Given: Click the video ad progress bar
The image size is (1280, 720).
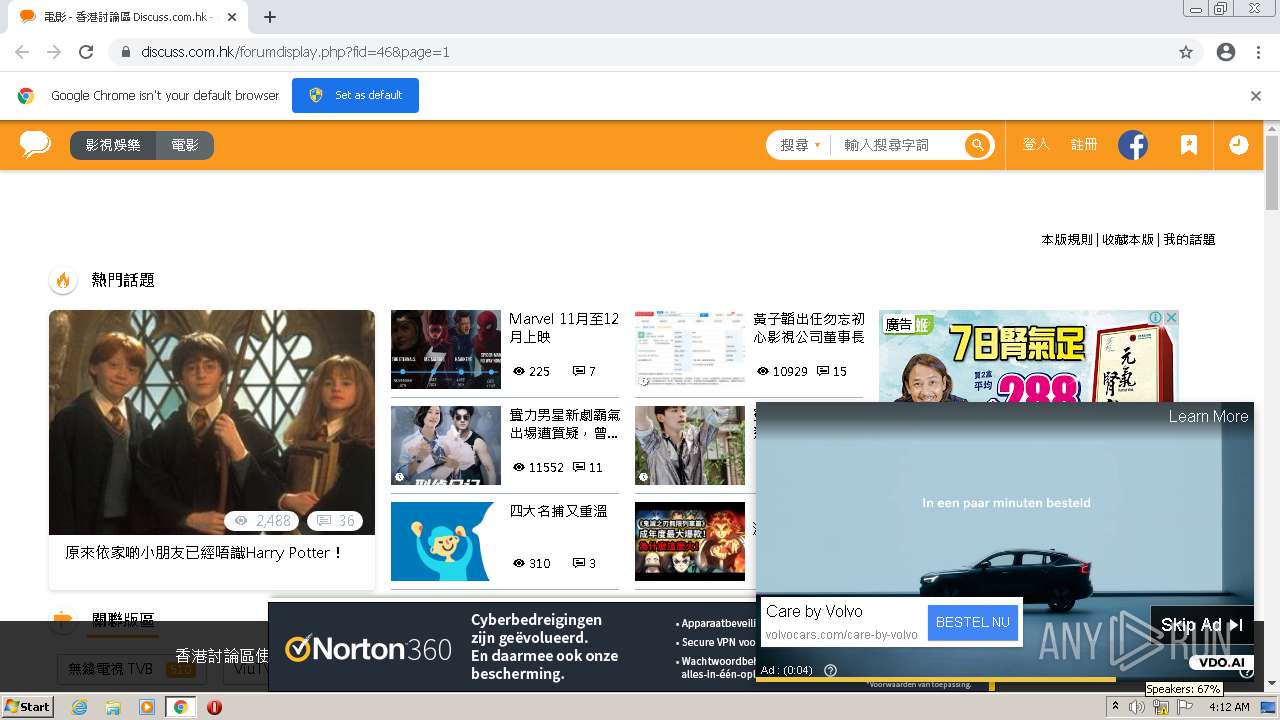Looking at the screenshot, I should pyautogui.click(x=1004, y=680).
